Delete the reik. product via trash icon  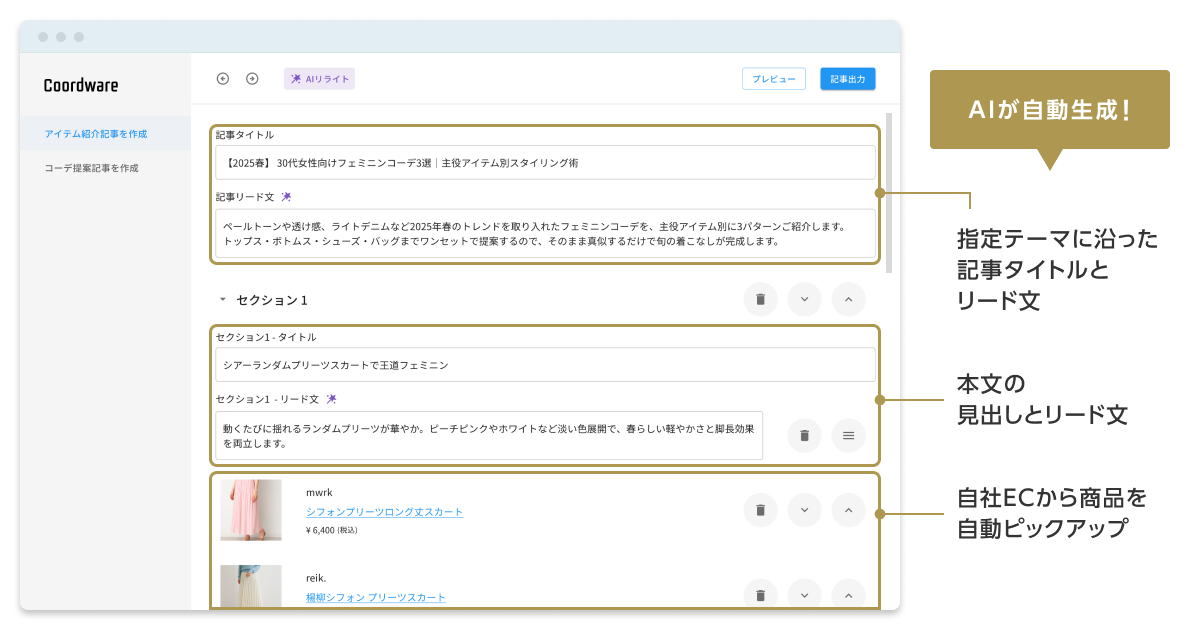click(x=760, y=595)
